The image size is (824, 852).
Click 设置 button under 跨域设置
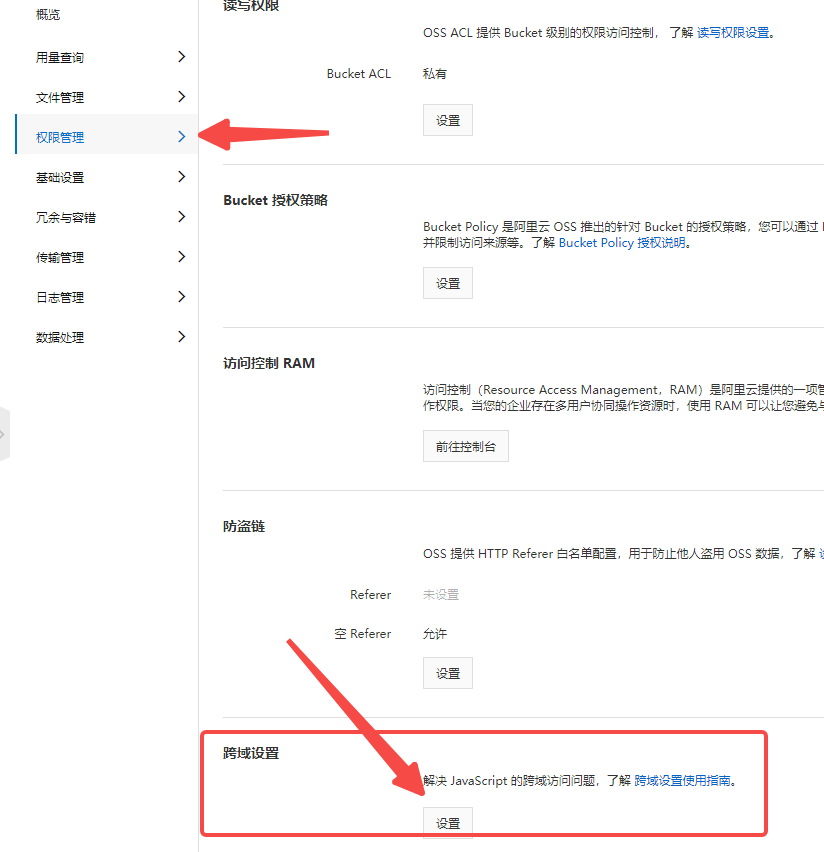[448, 823]
